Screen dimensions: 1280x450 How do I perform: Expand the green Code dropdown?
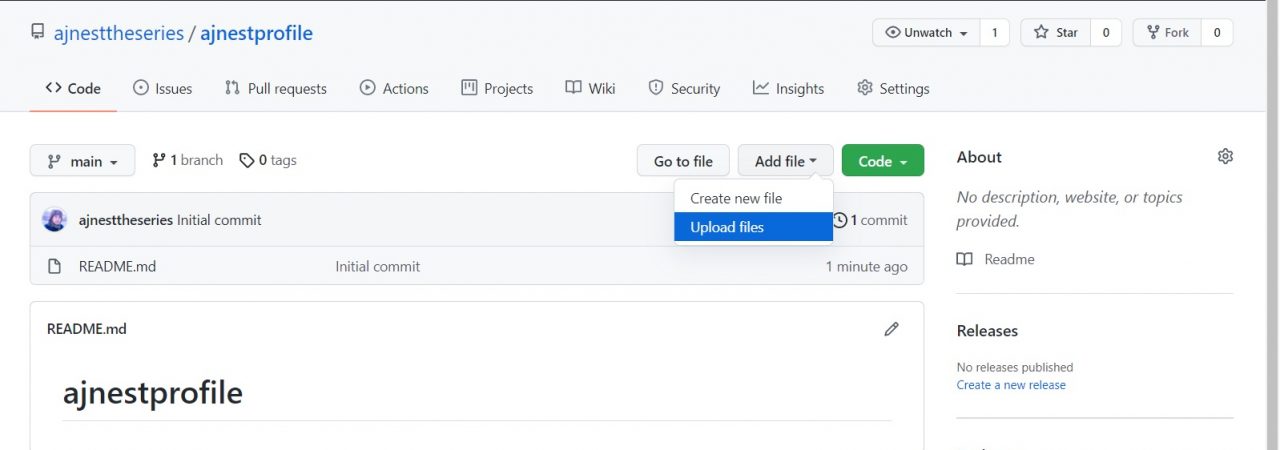tap(882, 161)
